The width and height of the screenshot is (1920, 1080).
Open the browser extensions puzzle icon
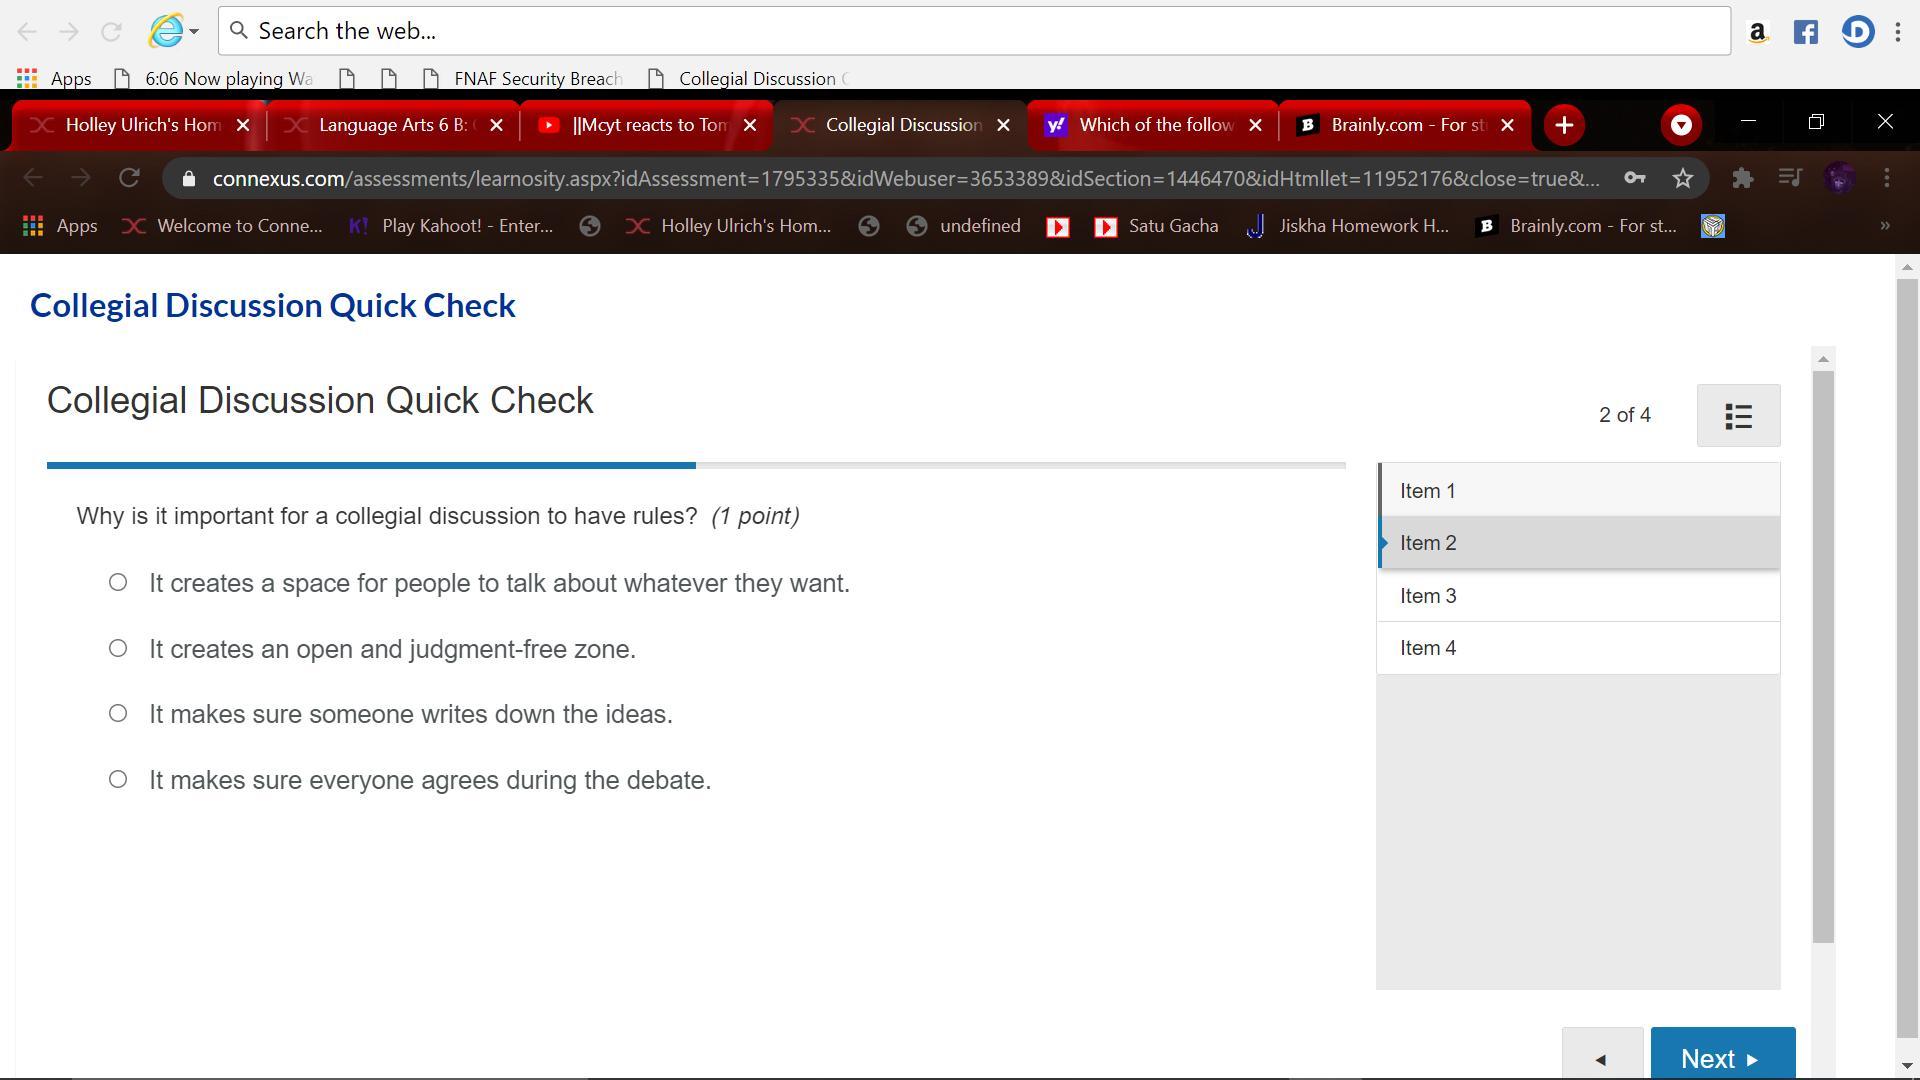pos(1742,178)
